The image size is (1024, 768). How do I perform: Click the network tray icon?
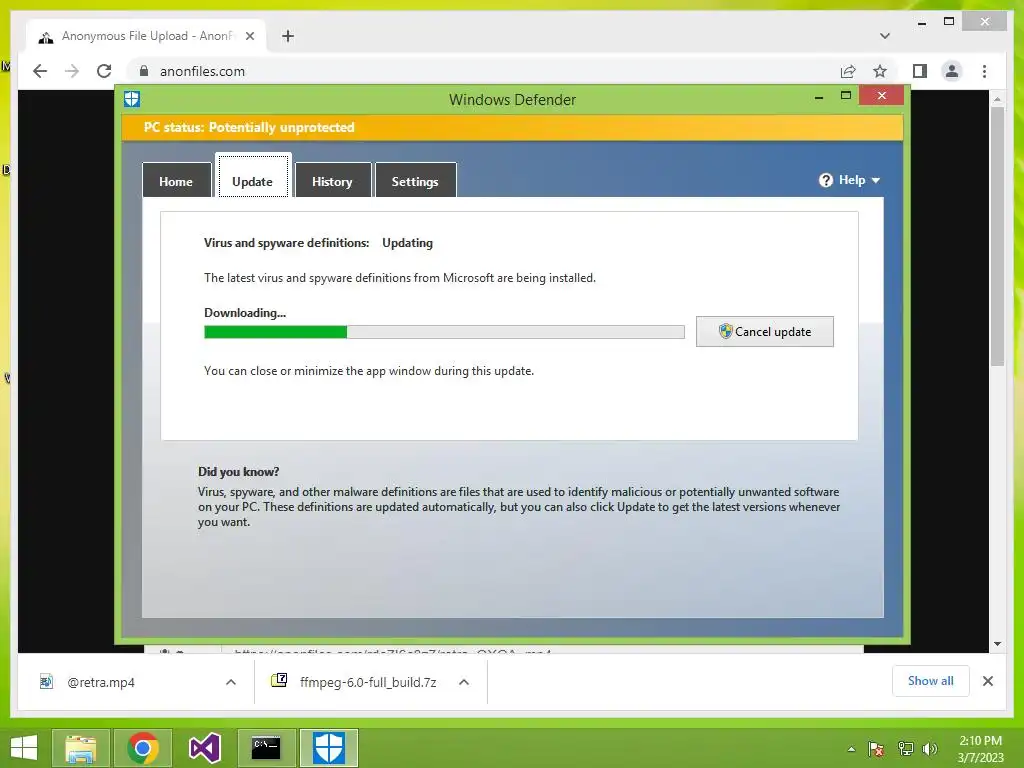pyautogui.click(x=905, y=749)
